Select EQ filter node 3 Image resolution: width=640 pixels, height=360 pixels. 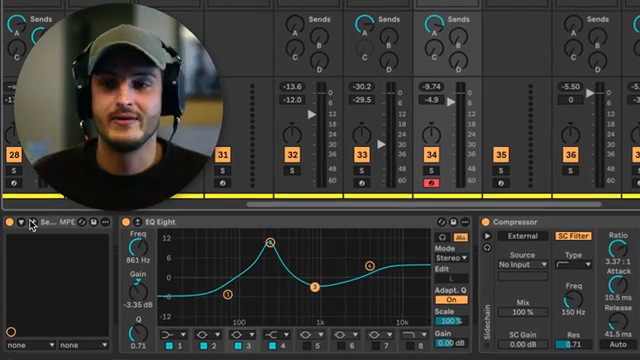pyautogui.click(x=315, y=287)
